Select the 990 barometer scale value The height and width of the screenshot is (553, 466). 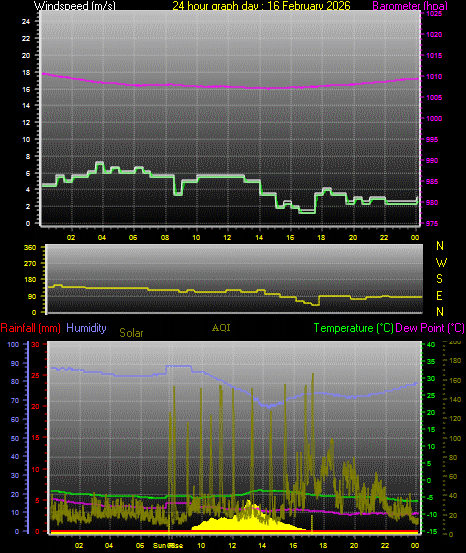[x=432, y=160]
